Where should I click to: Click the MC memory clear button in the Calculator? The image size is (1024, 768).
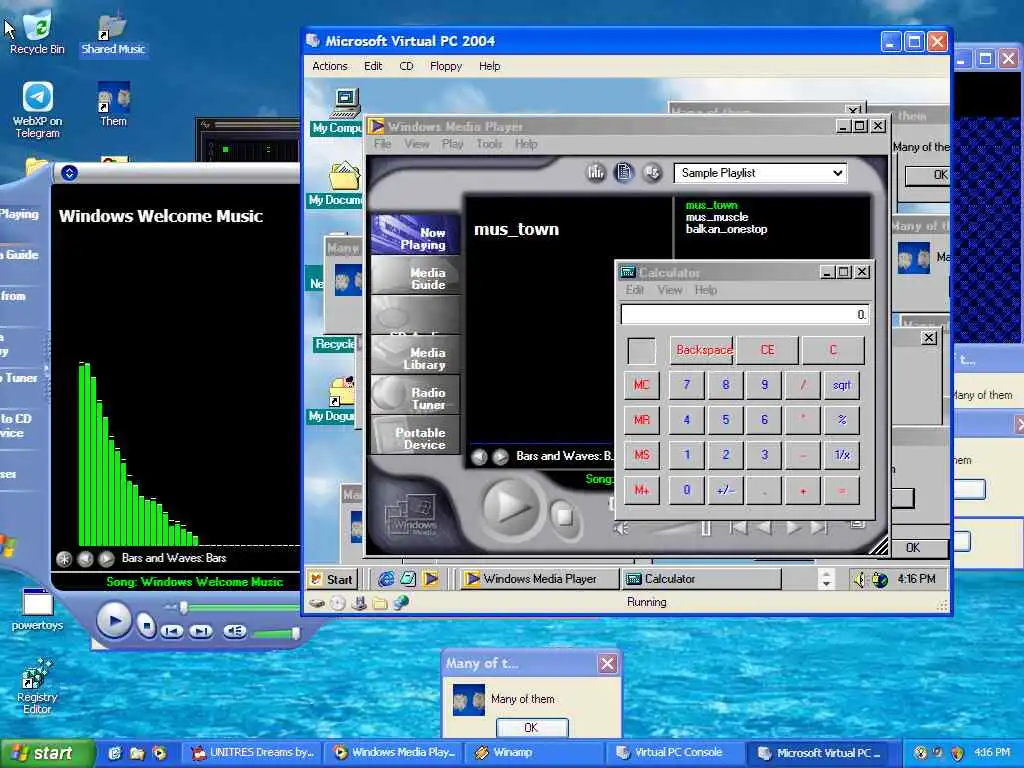[x=642, y=385]
